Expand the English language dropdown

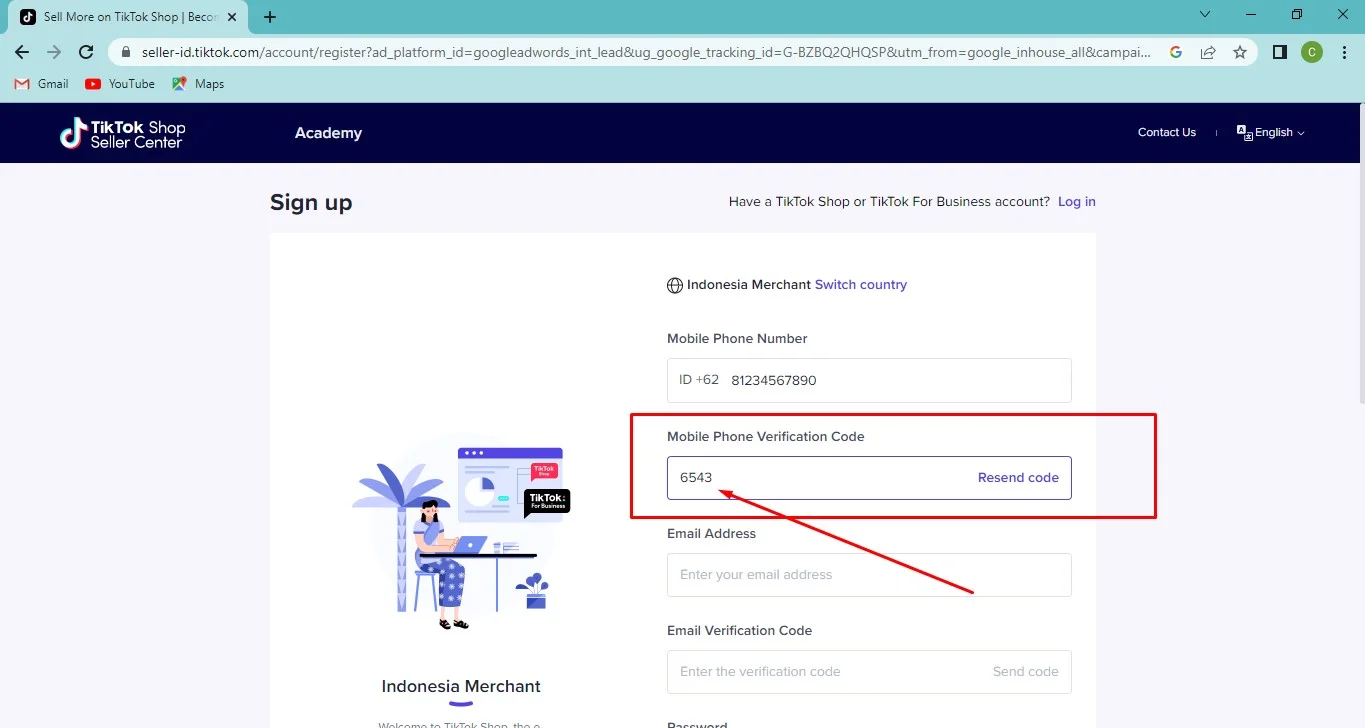tap(1271, 132)
